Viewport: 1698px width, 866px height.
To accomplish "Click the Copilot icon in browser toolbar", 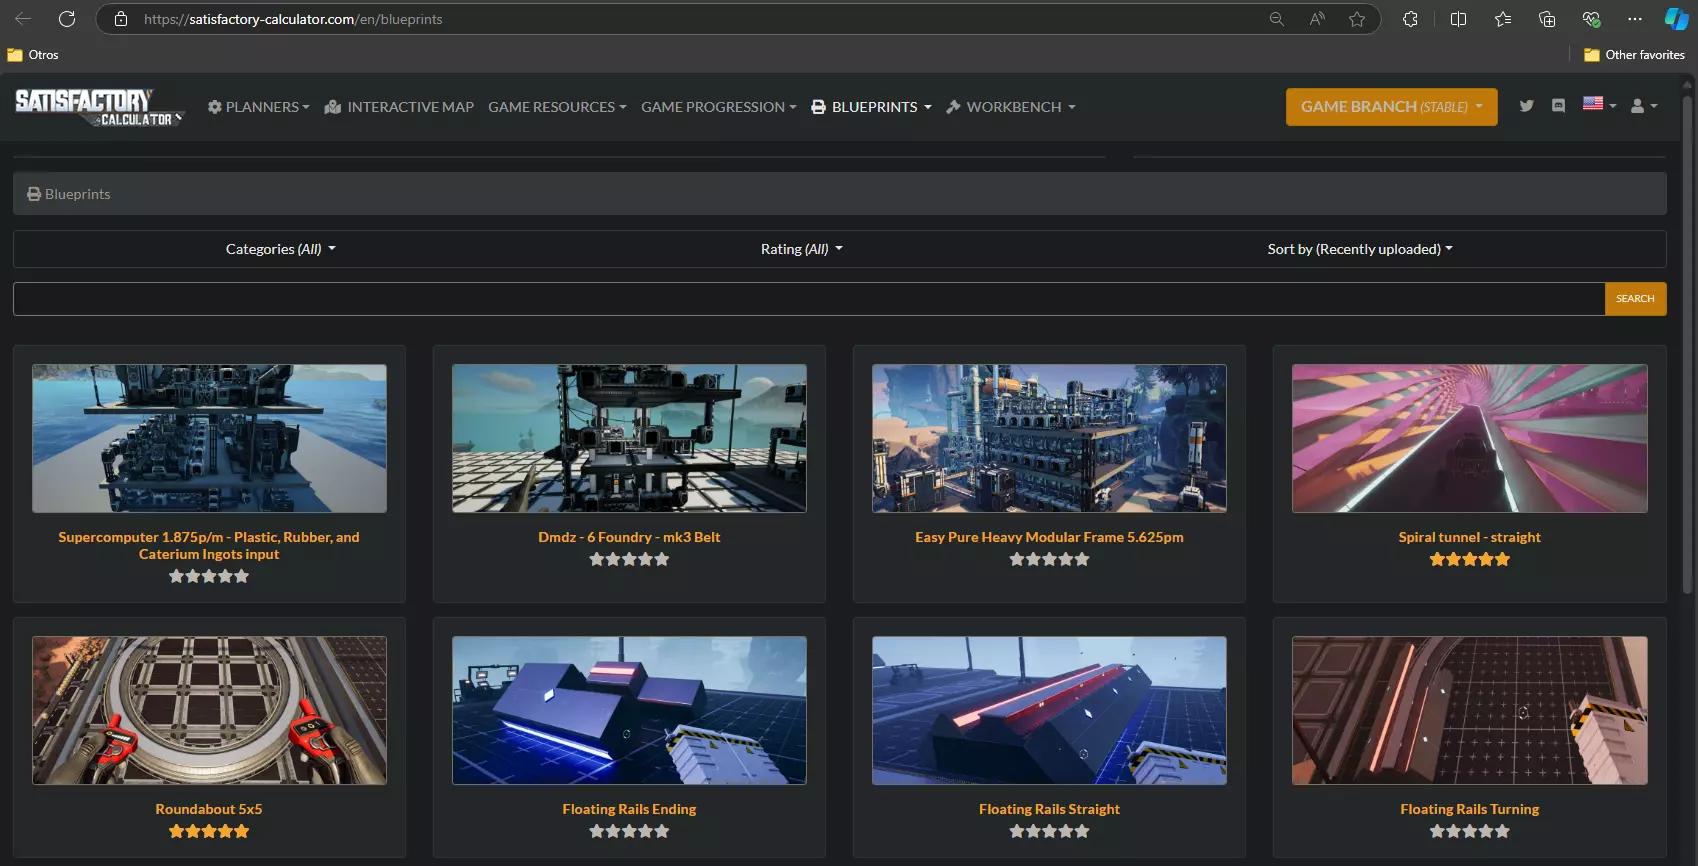I will [1676, 19].
